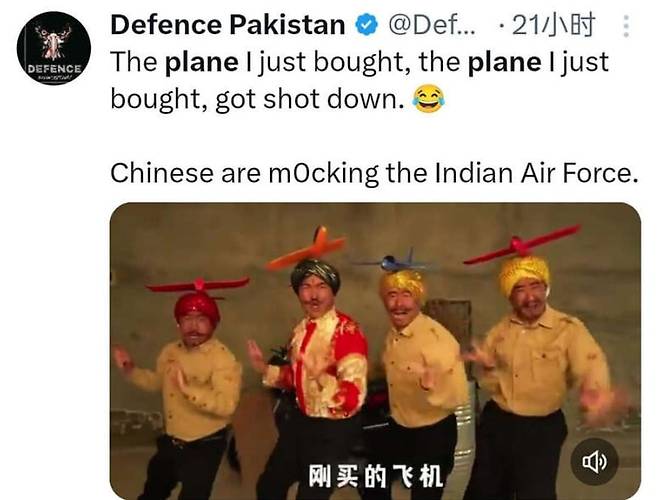Click the blue verified badge

click(x=367, y=25)
